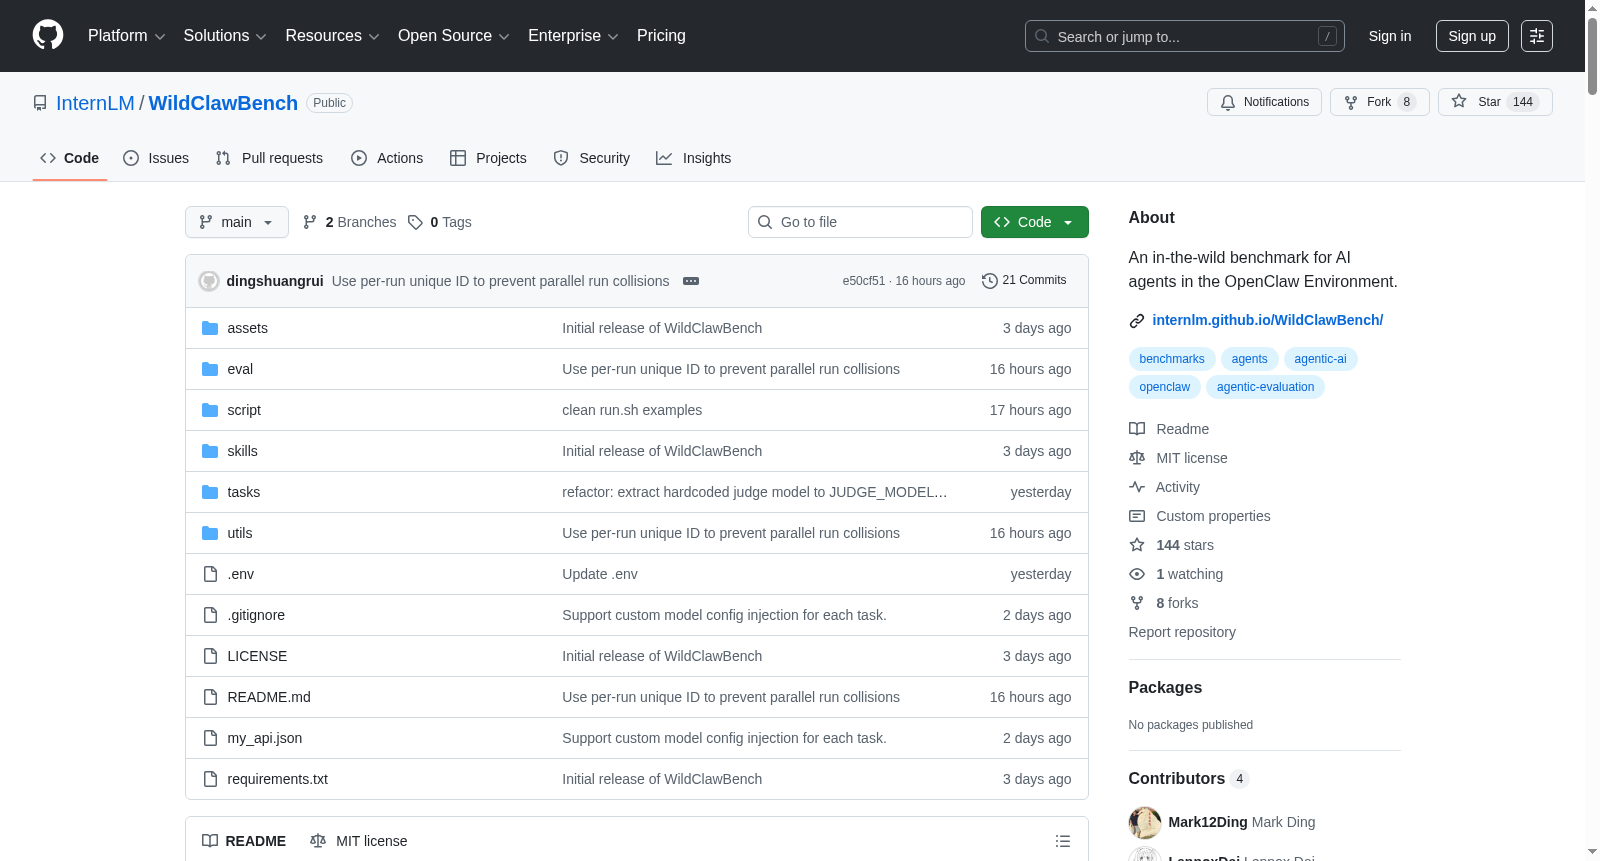Screen dimensions: 1600x861
Task: Switch to the Pull requests tab
Action: [x=269, y=158]
